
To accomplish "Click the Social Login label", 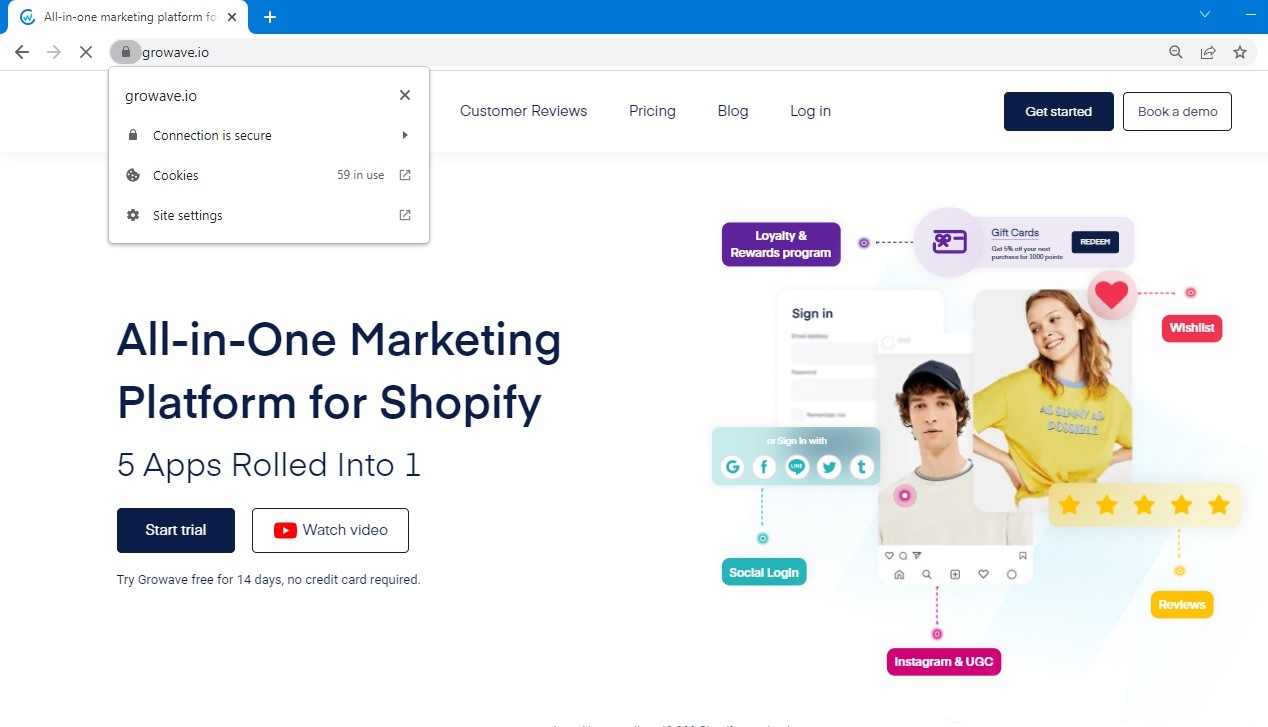I will (x=764, y=572).
